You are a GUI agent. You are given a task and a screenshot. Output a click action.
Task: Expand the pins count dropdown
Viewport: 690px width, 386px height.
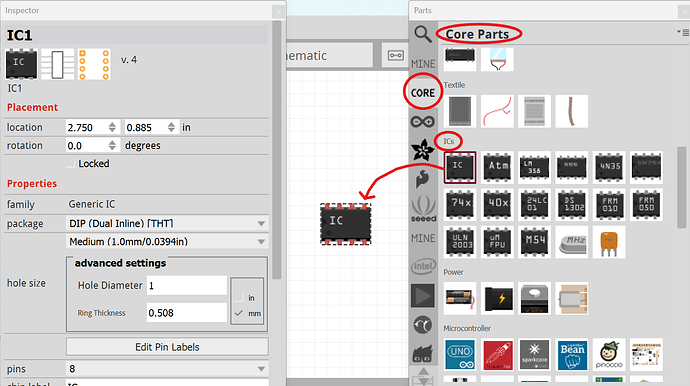coord(167,369)
